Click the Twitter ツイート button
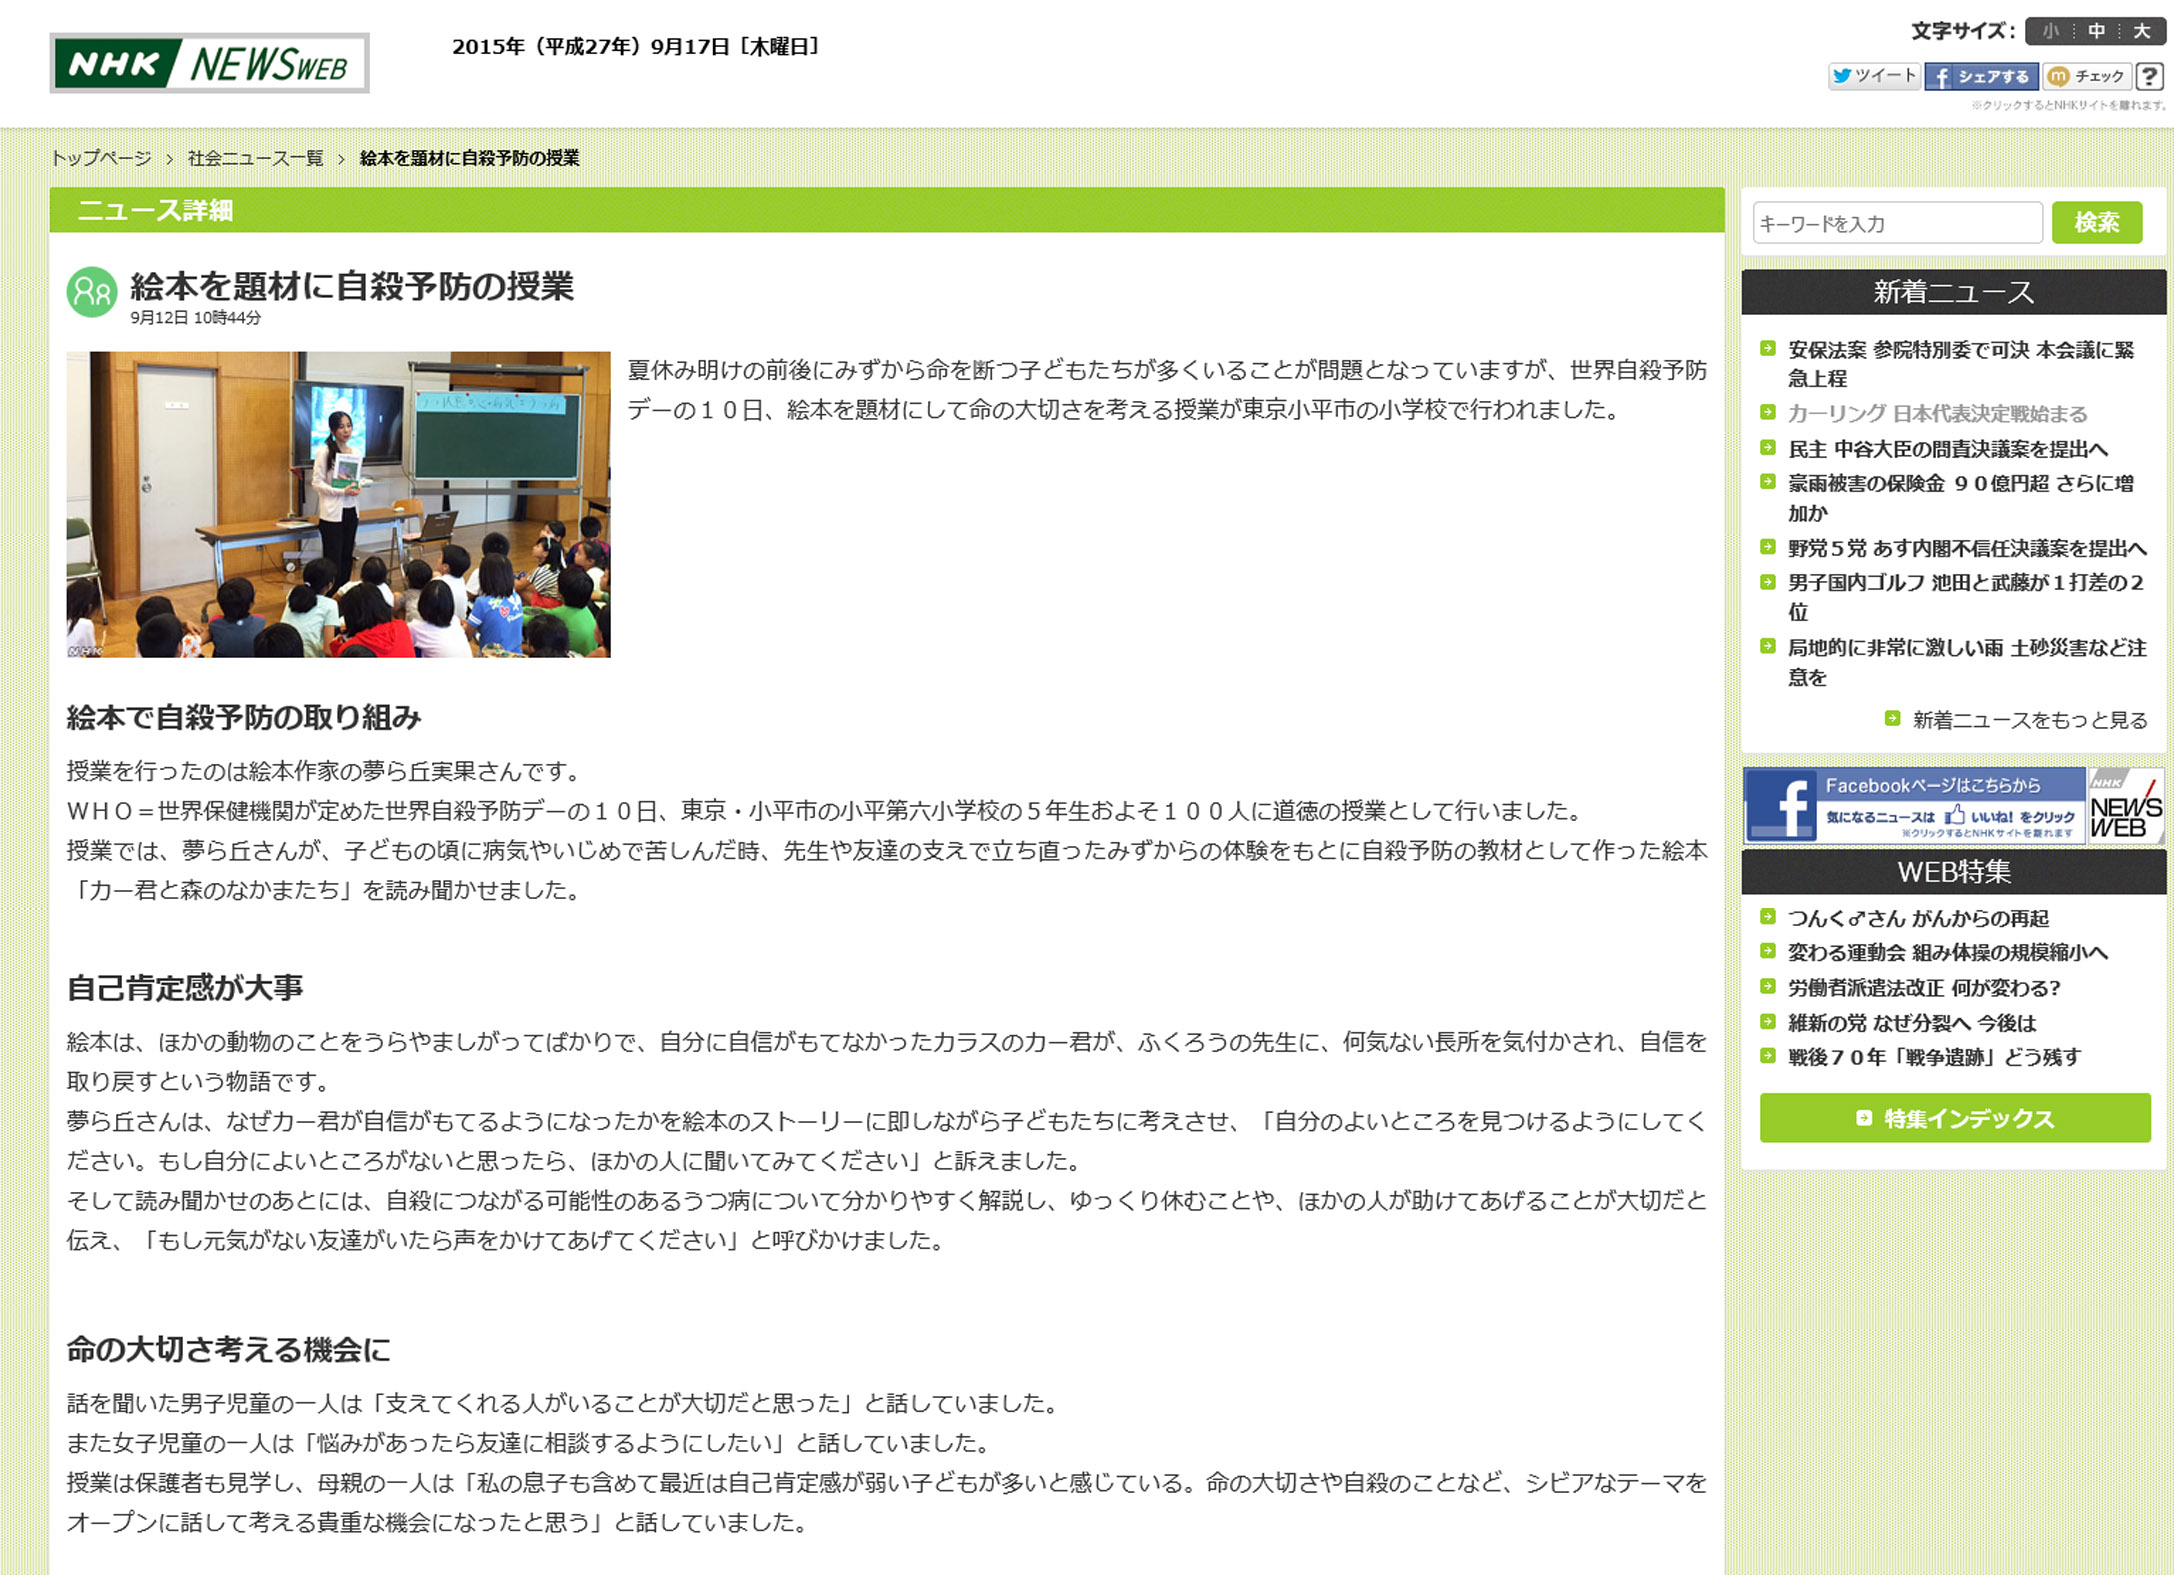The width and height of the screenshot is (2174, 1575). click(1874, 76)
